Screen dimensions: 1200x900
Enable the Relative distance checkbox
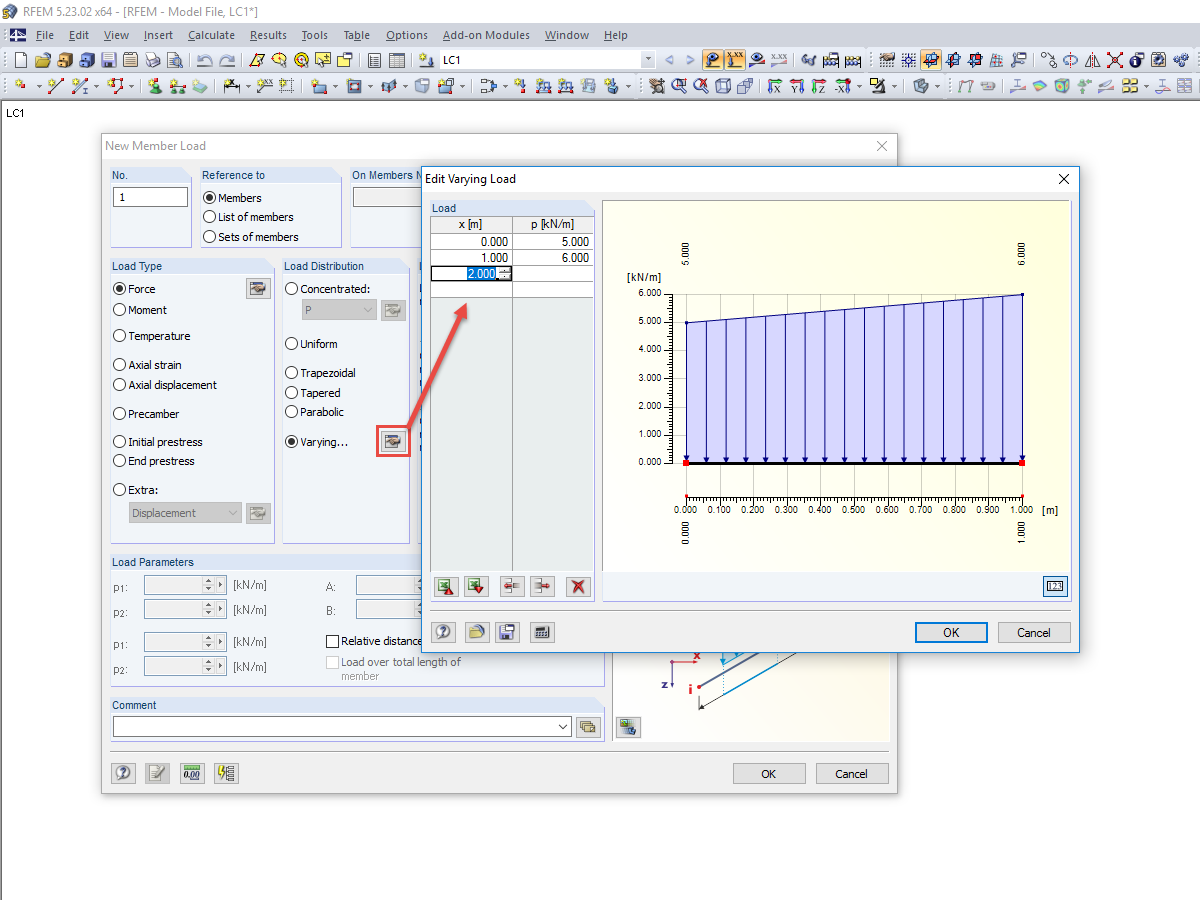pos(333,641)
